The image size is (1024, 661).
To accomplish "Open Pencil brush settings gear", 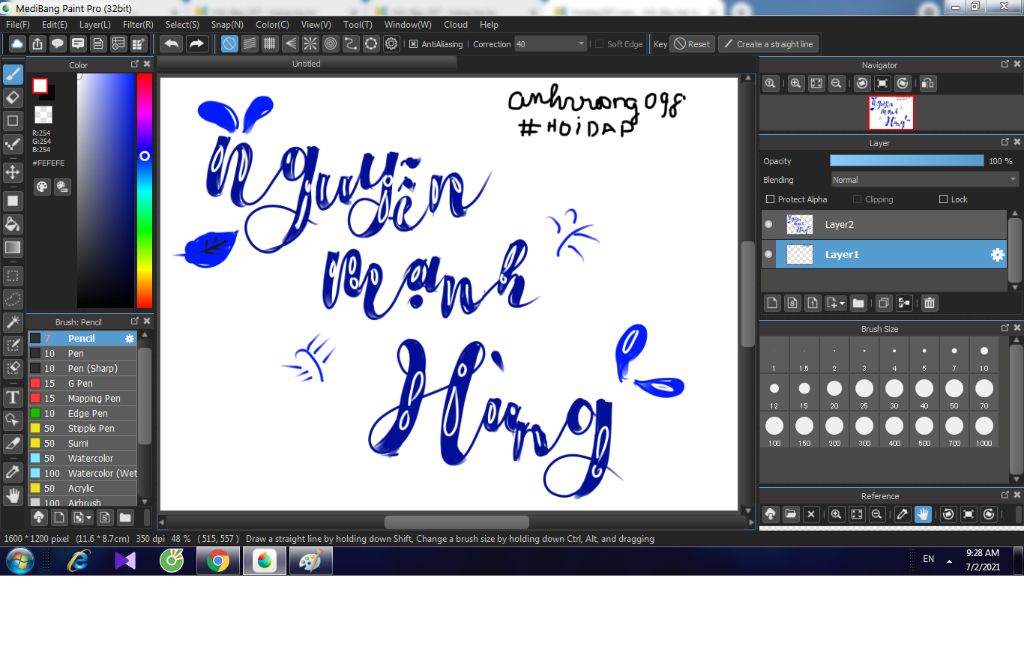I will tap(129, 338).
